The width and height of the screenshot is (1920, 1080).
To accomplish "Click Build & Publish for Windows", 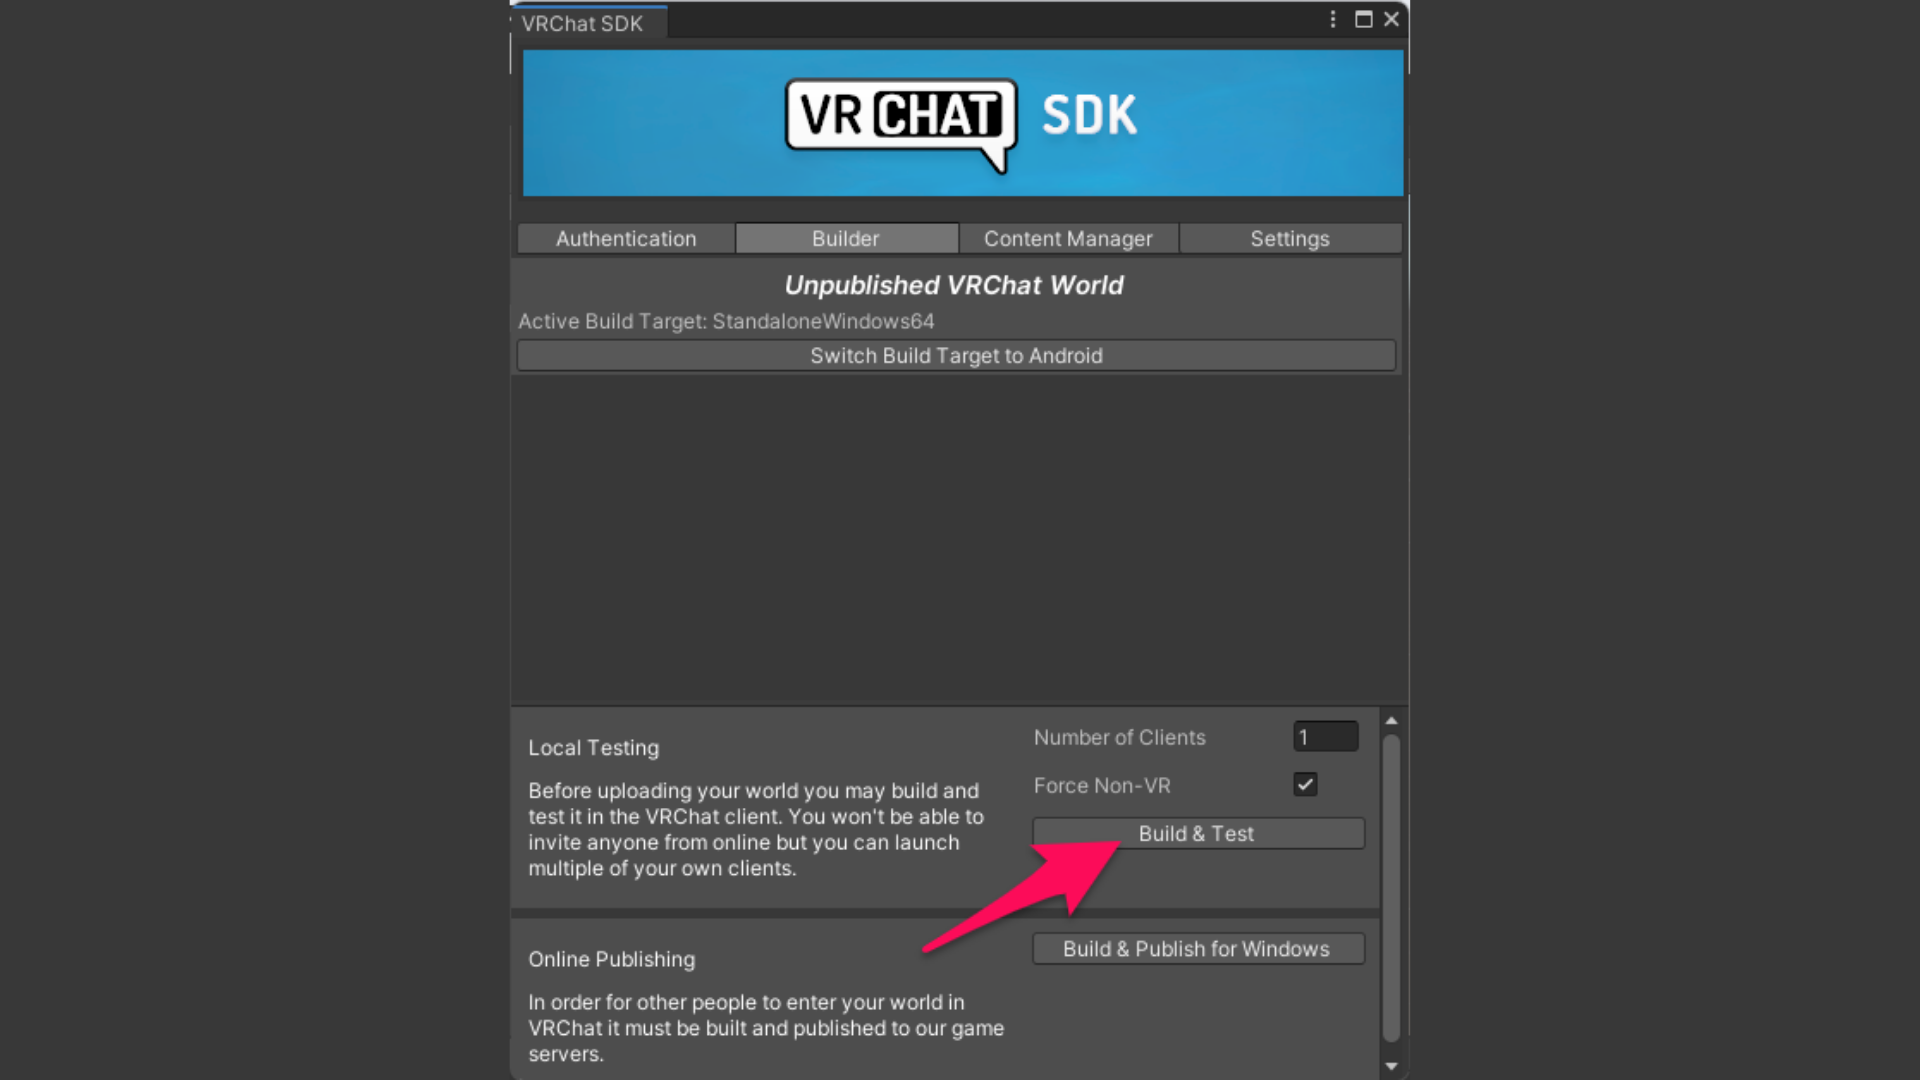I will tap(1197, 949).
